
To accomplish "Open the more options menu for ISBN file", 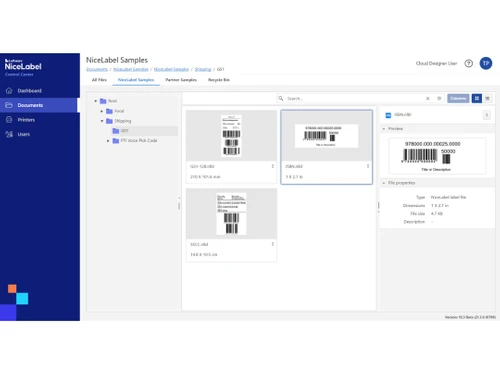I will pos(368,166).
